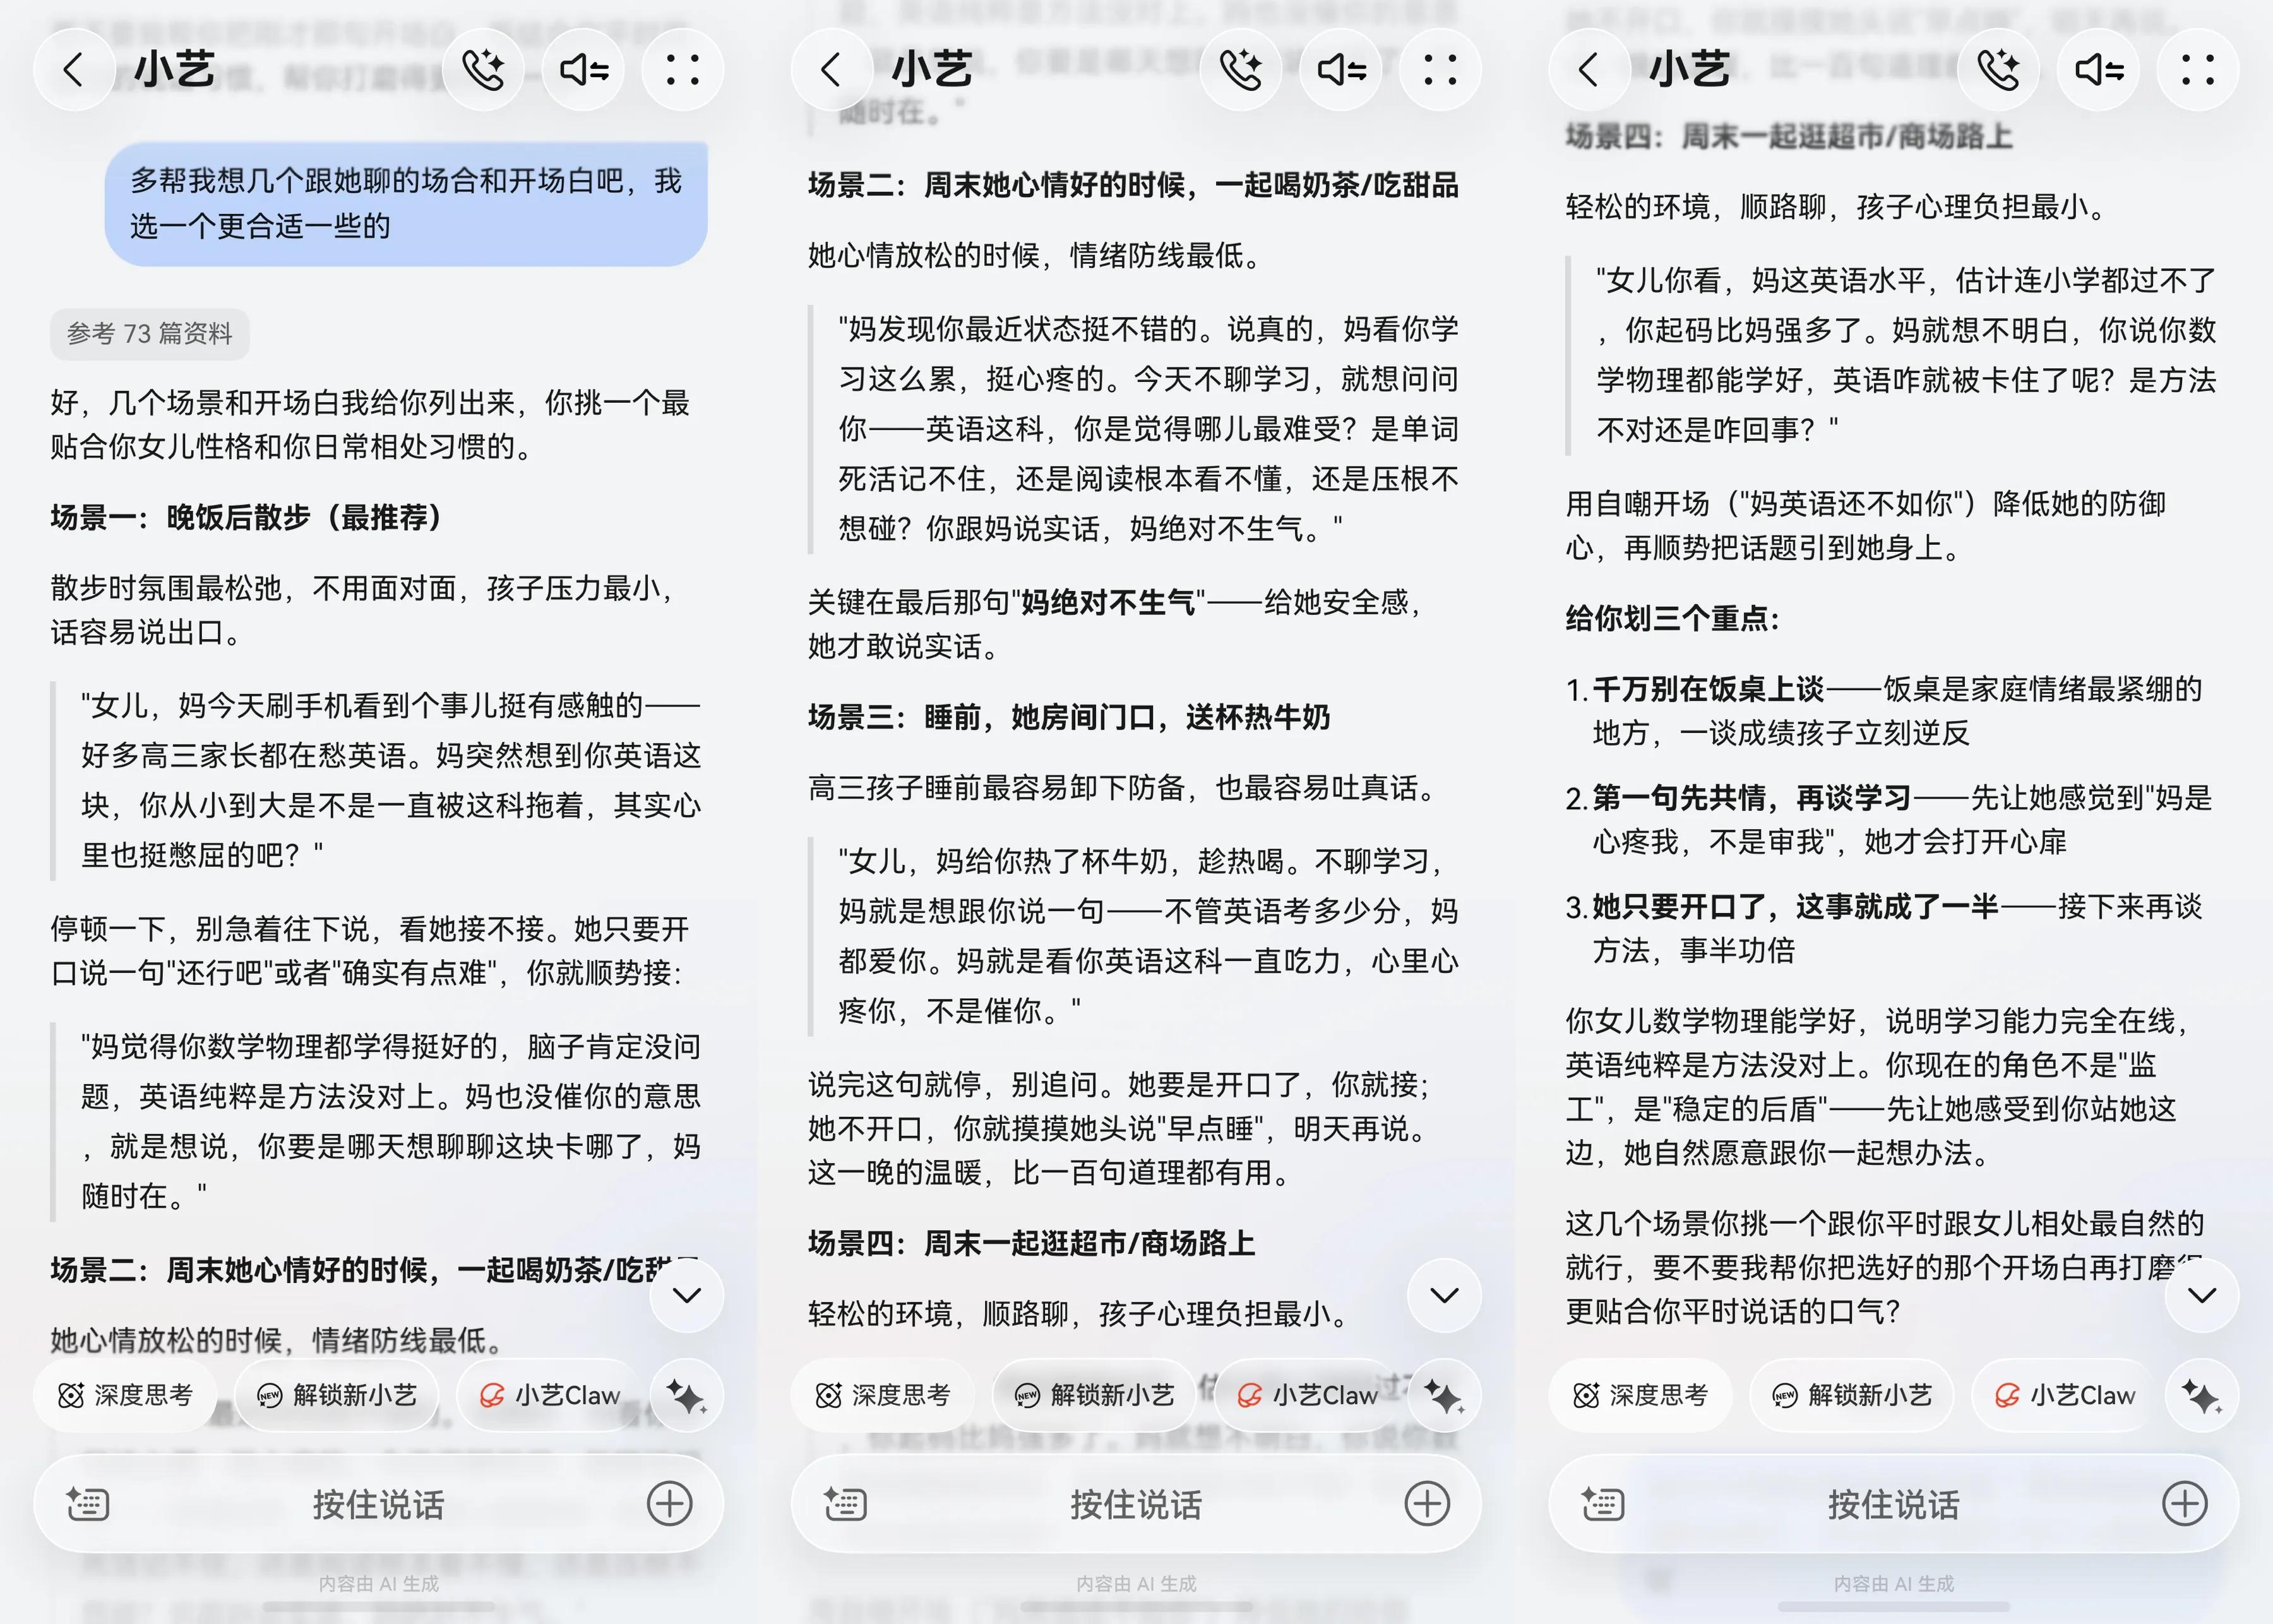Open four-dot more menu in right screen
Image resolution: width=2273 pixels, height=1624 pixels.
(2198, 70)
